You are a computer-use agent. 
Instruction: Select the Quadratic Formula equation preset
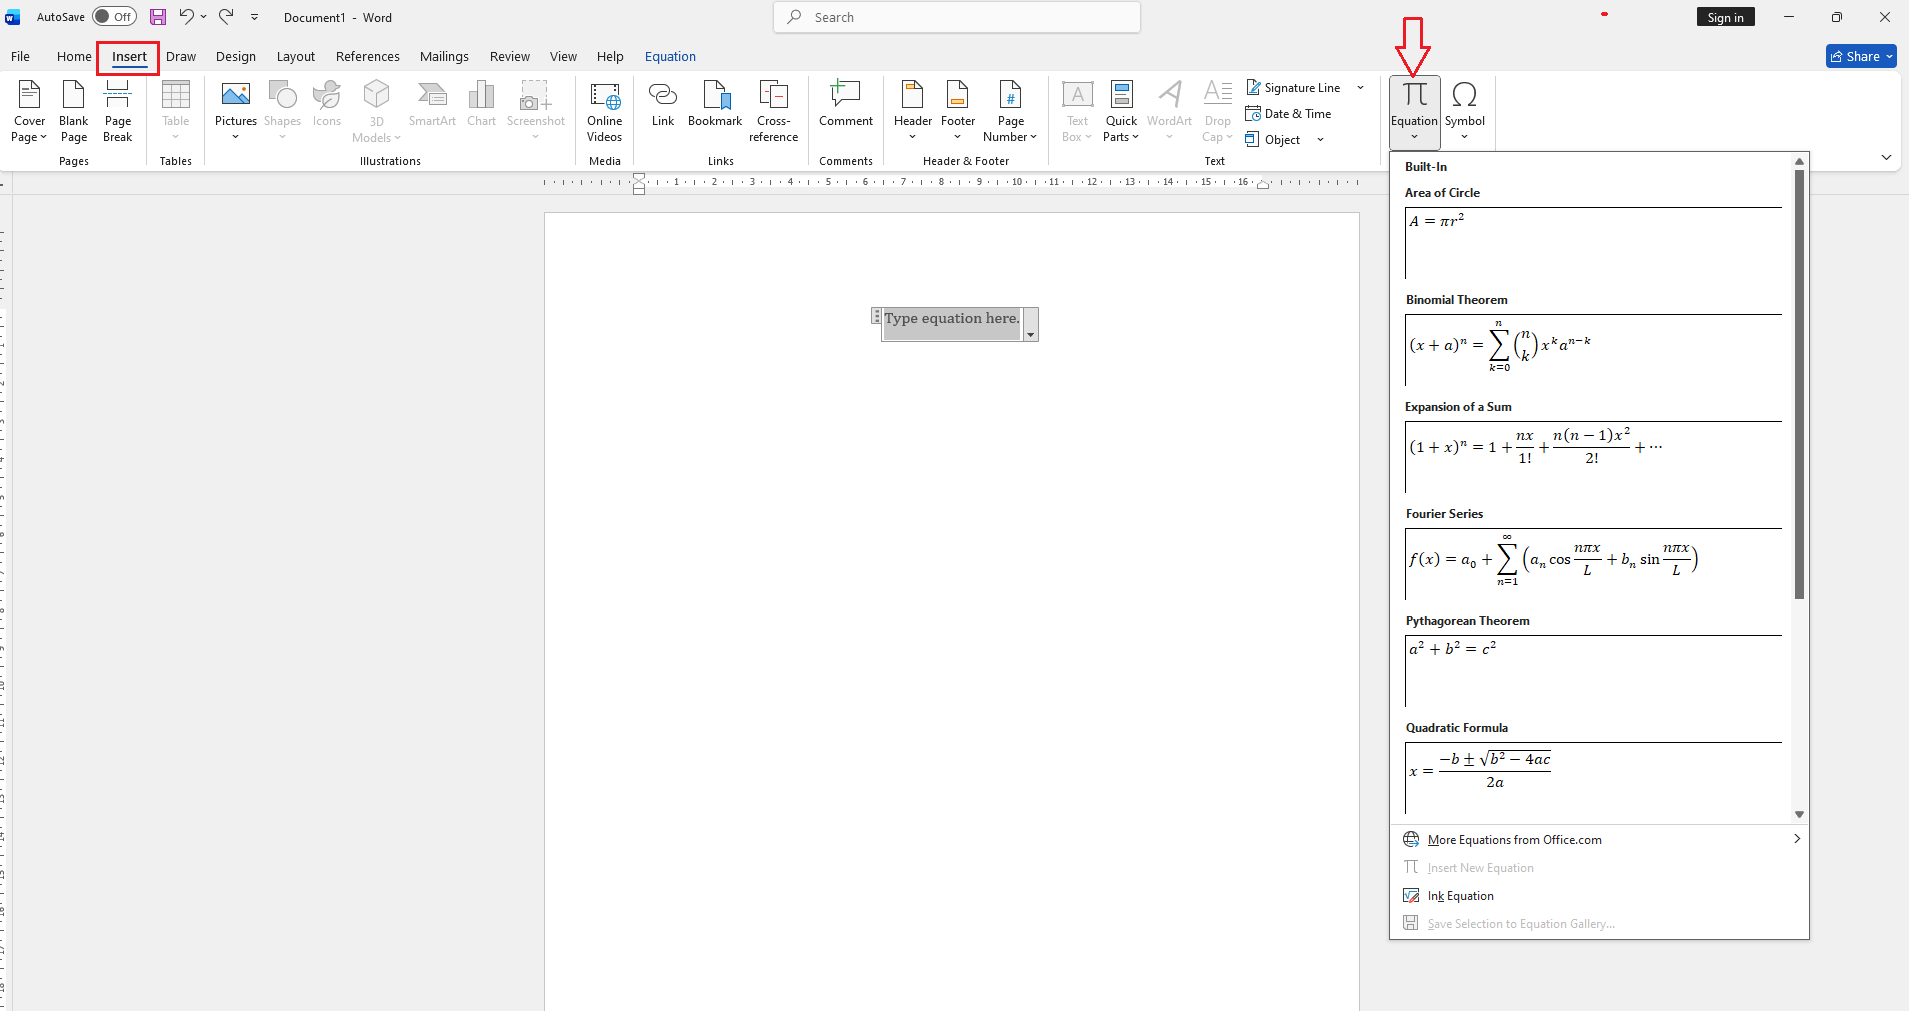tap(1592, 776)
